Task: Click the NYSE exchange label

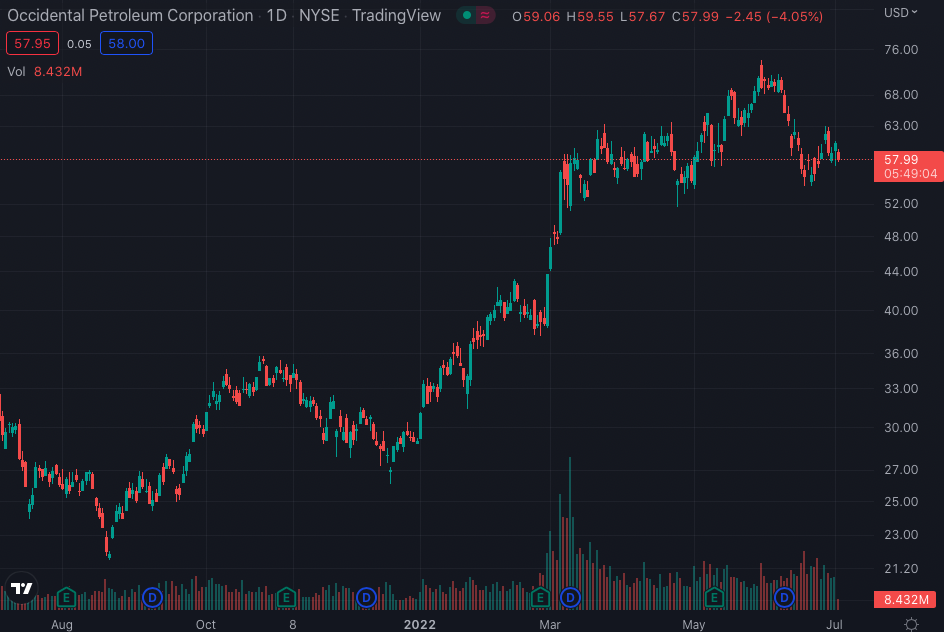Action: 319,16
